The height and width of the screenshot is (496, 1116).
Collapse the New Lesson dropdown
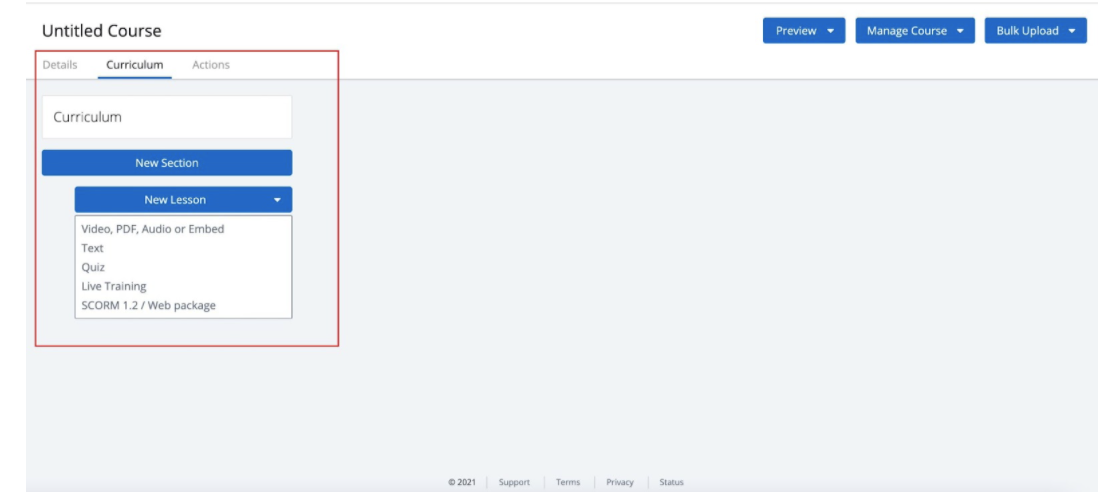pos(183,200)
